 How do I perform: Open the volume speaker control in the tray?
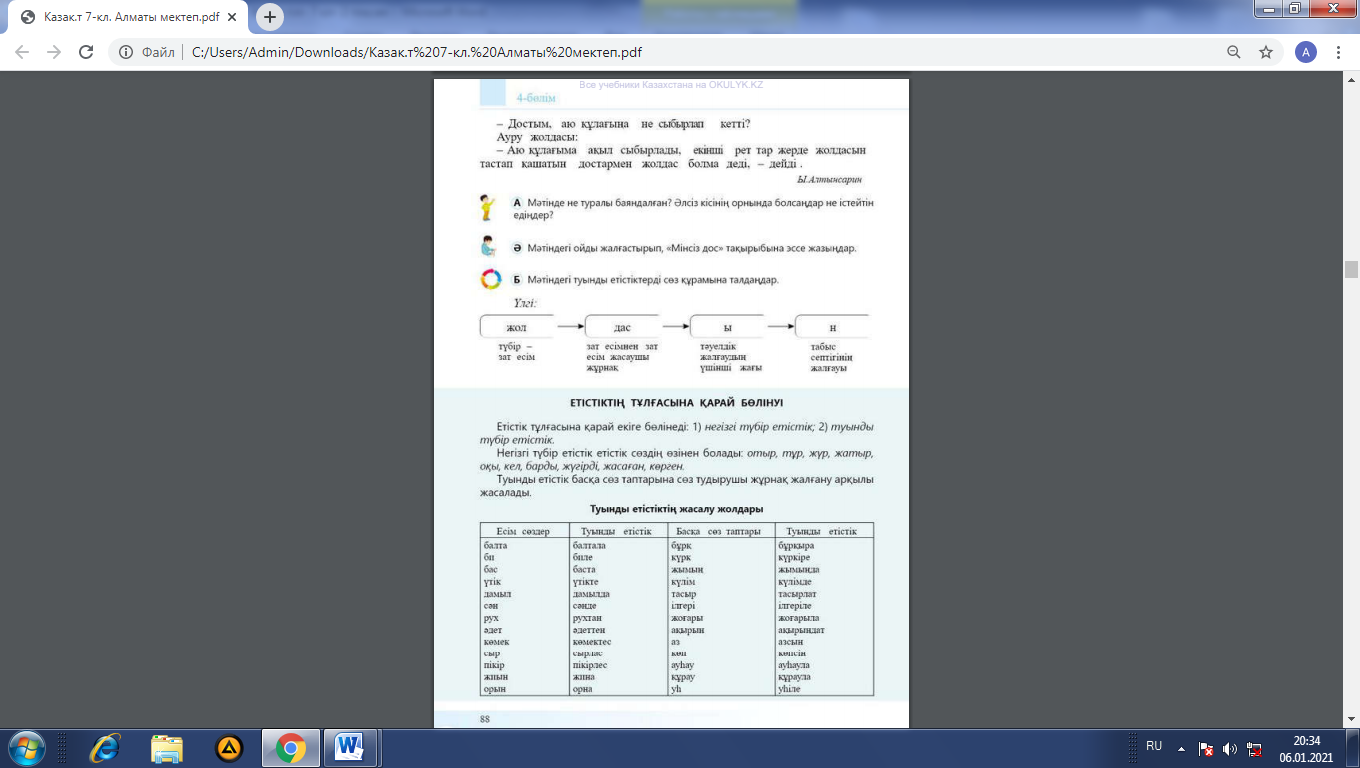pyautogui.click(x=1230, y=748)
